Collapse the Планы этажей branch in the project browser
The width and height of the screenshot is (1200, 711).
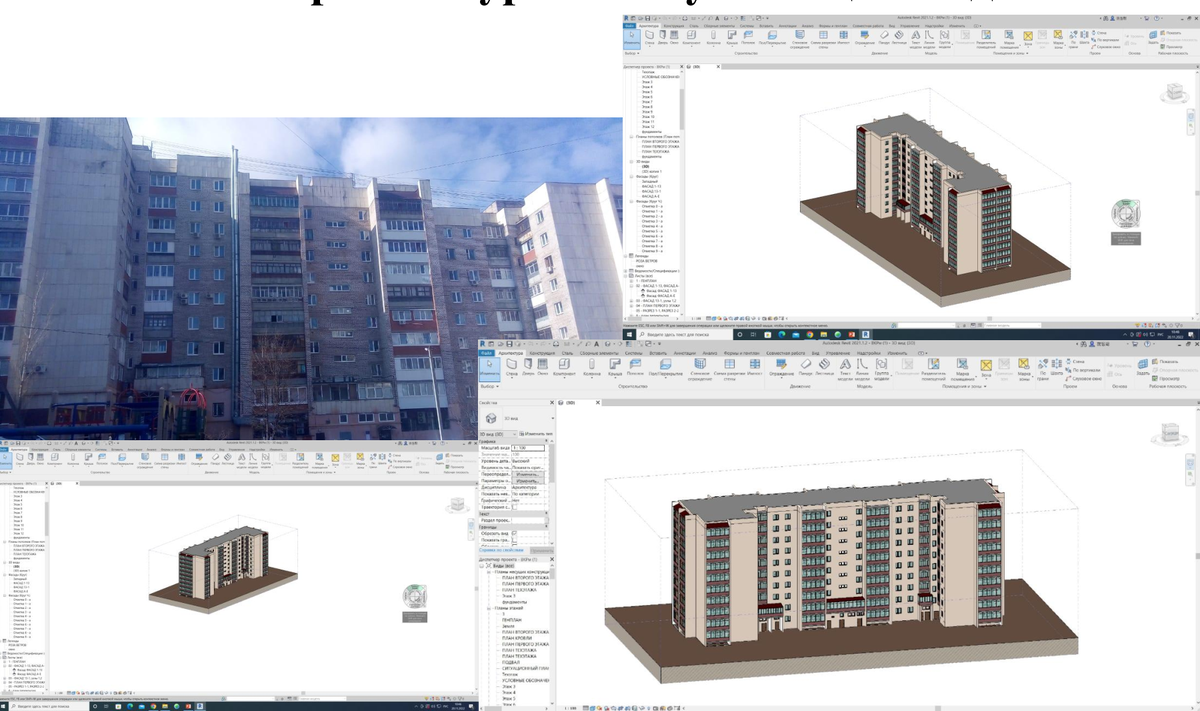(x=489, y=608)
